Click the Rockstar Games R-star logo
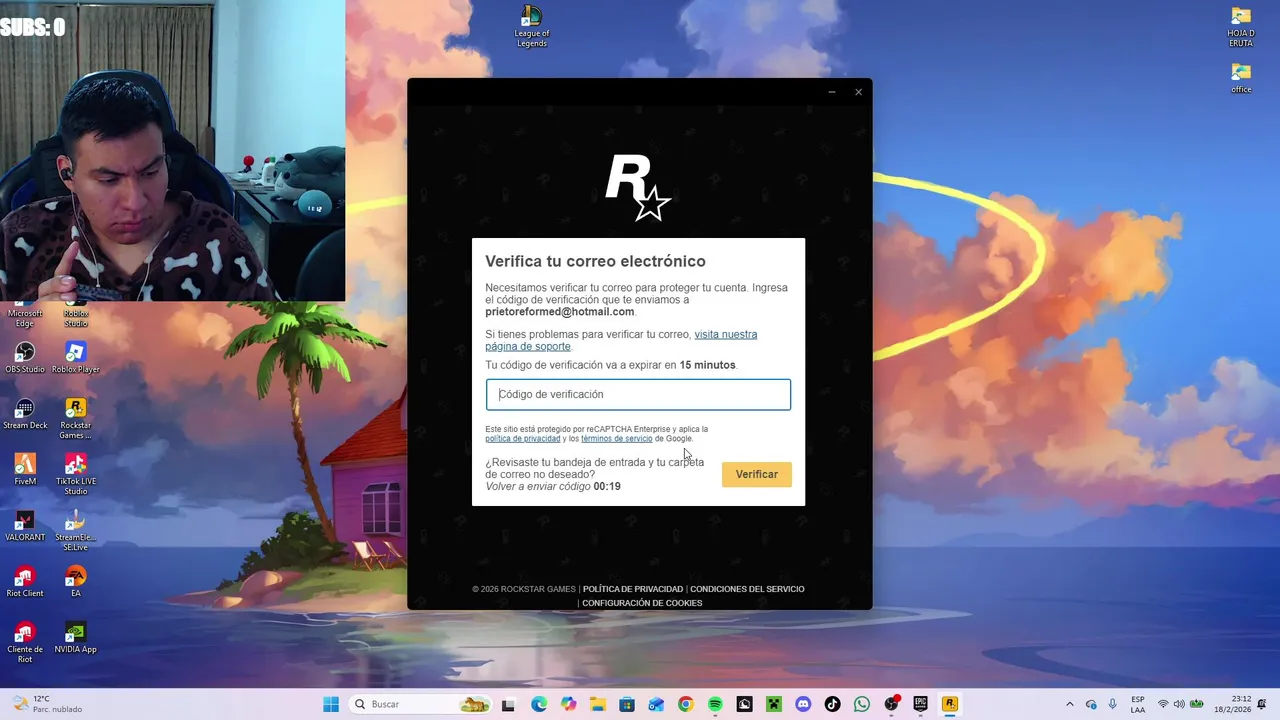The width and height of the screenshot is (1280, 720). tap(637, 187)
